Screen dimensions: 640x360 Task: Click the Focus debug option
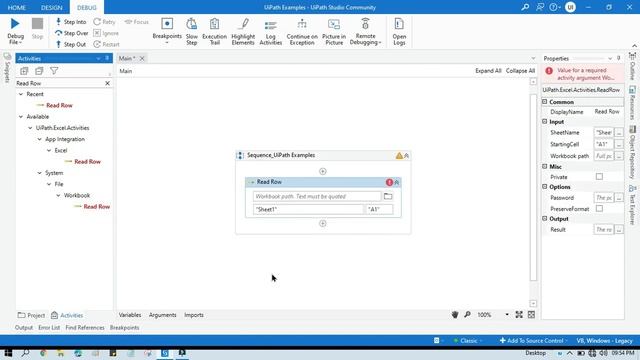coord(137,22)
